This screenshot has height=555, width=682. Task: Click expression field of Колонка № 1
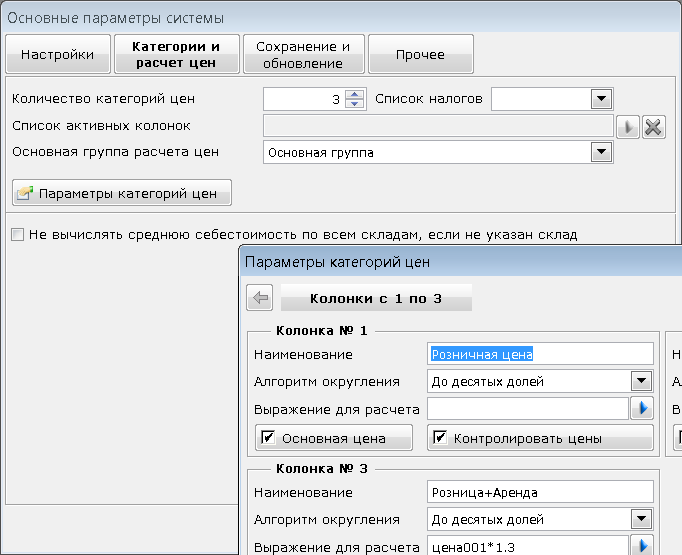528,409
